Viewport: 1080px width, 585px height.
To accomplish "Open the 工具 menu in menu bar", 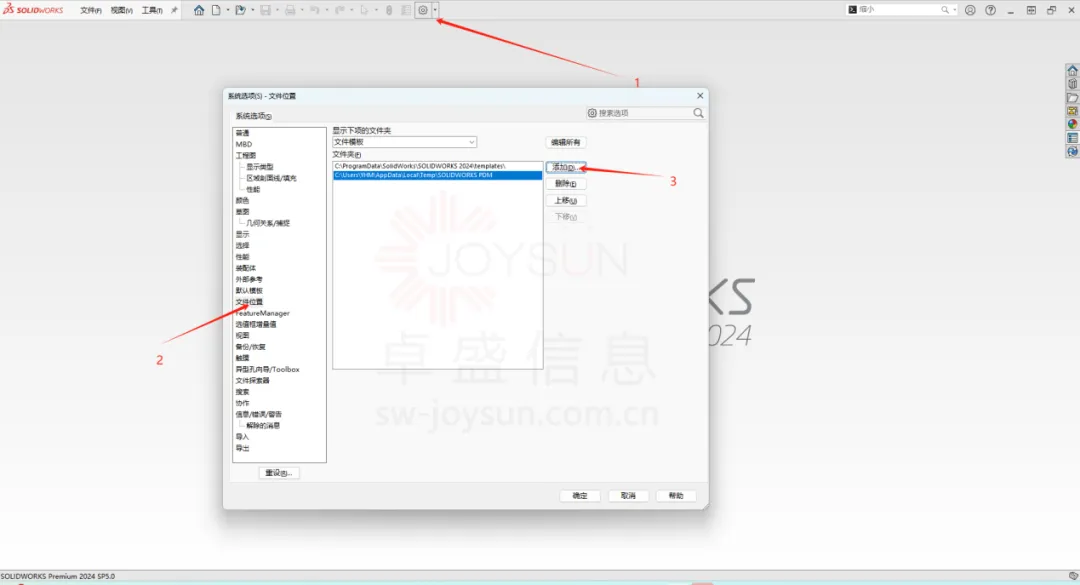I will pos(151,10).
